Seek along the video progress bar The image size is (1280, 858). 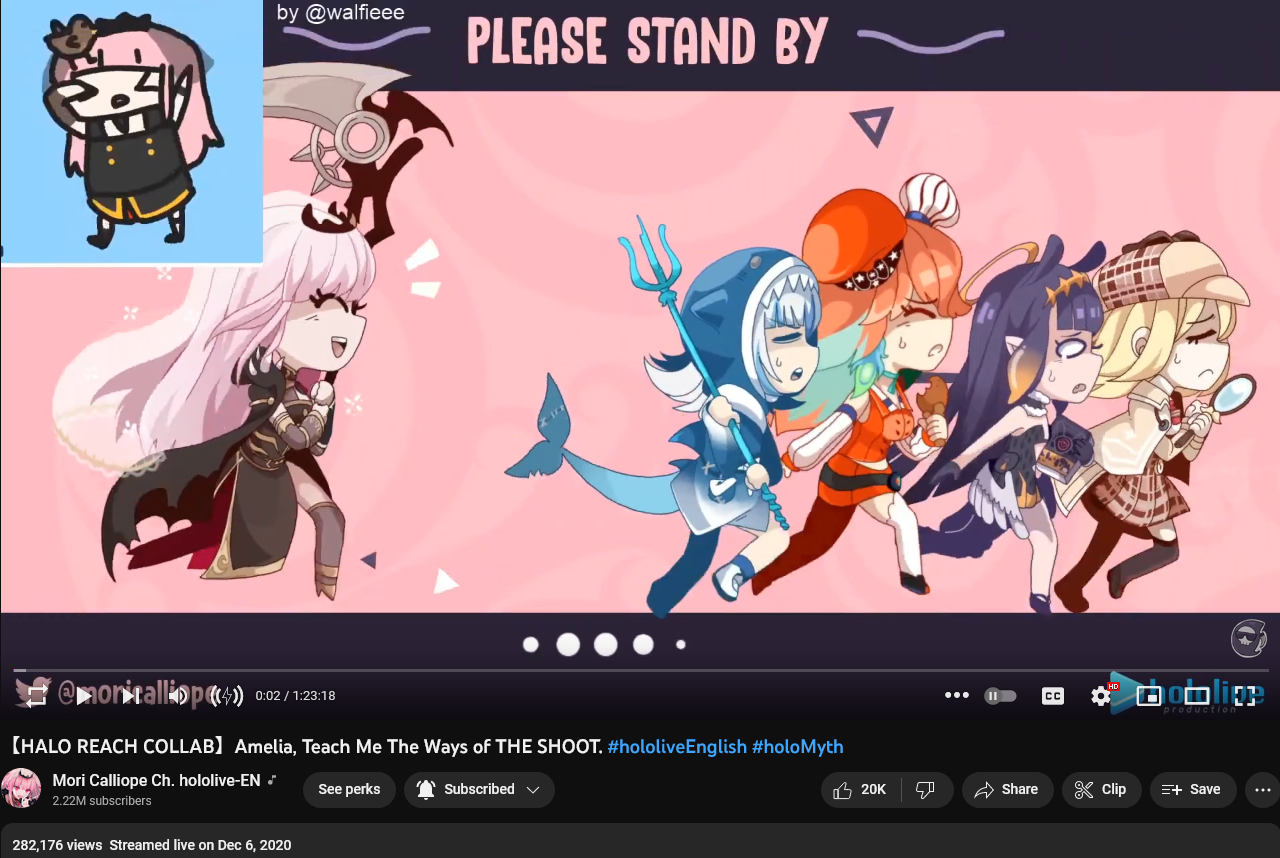(x=640, y=670)
